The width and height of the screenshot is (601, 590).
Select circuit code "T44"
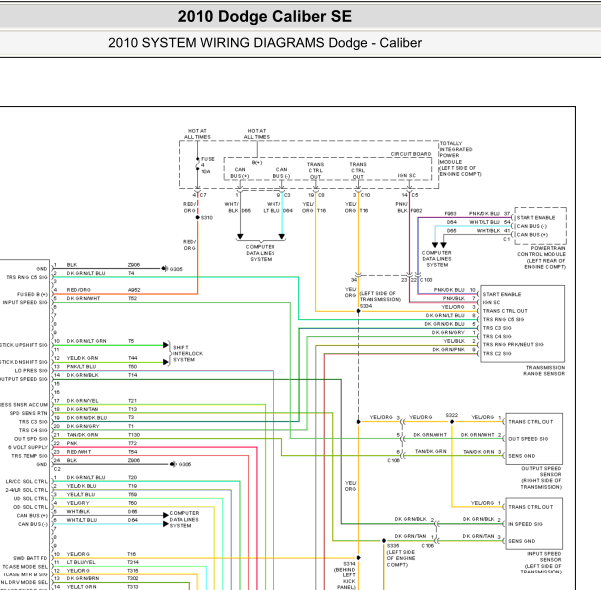coord(132,358)
